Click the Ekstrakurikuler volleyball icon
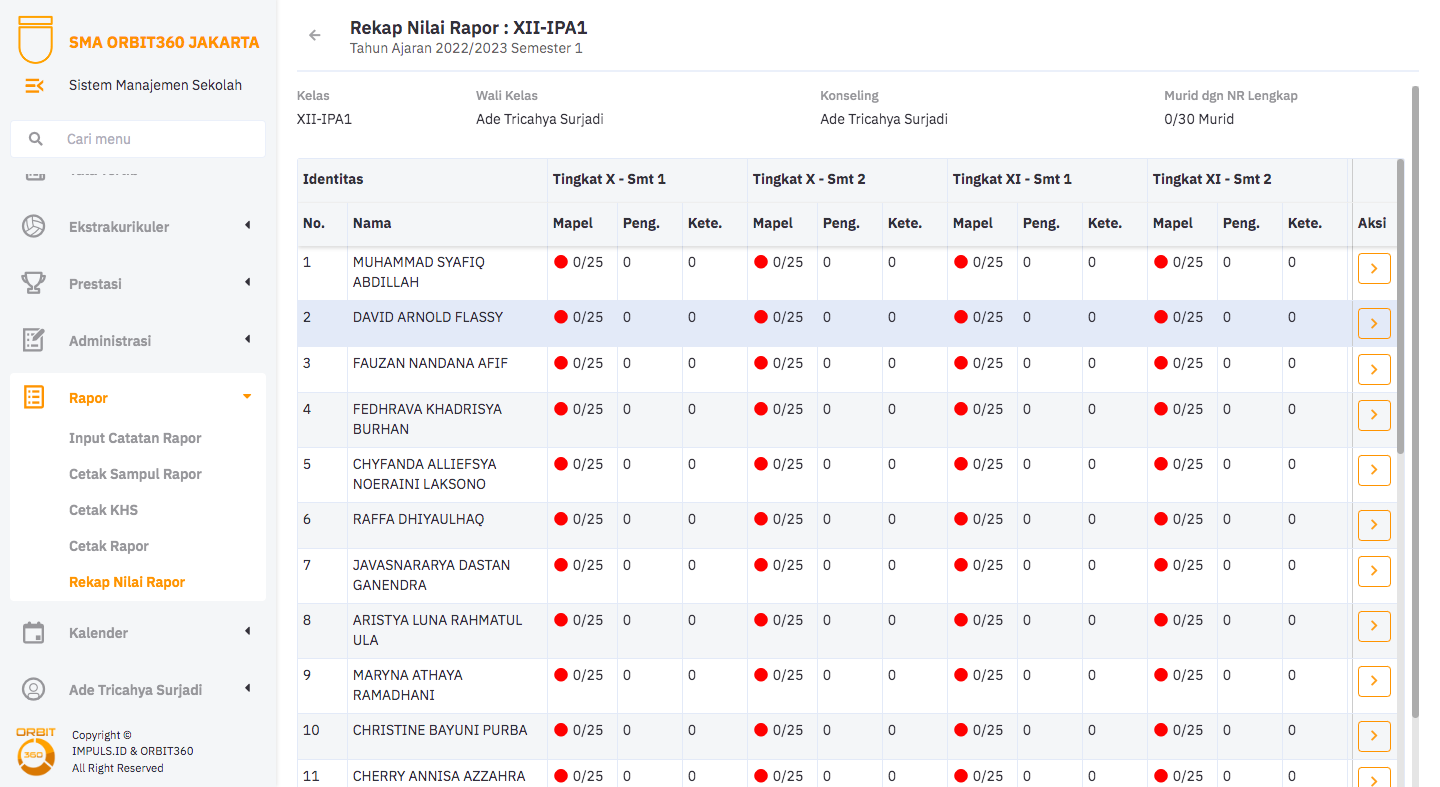Viewport: 1440px width, 787px height. pos(34,227)
